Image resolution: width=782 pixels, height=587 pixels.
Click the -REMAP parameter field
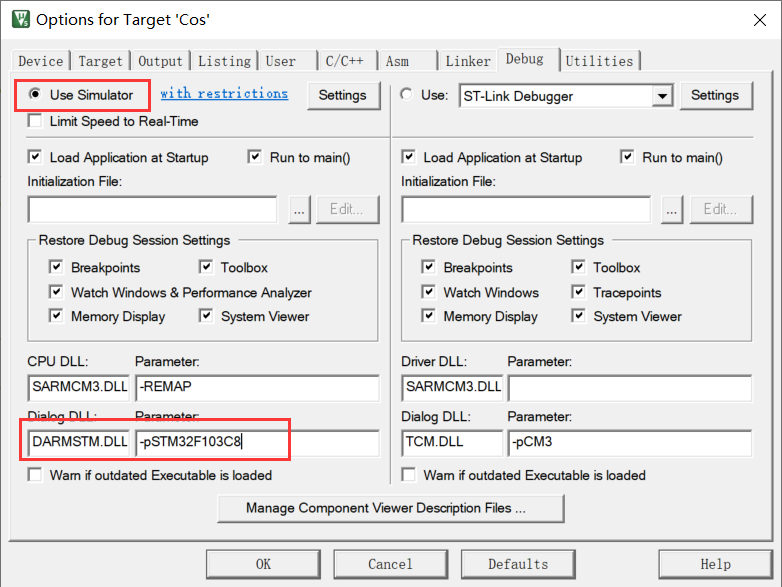coord(257,388)
